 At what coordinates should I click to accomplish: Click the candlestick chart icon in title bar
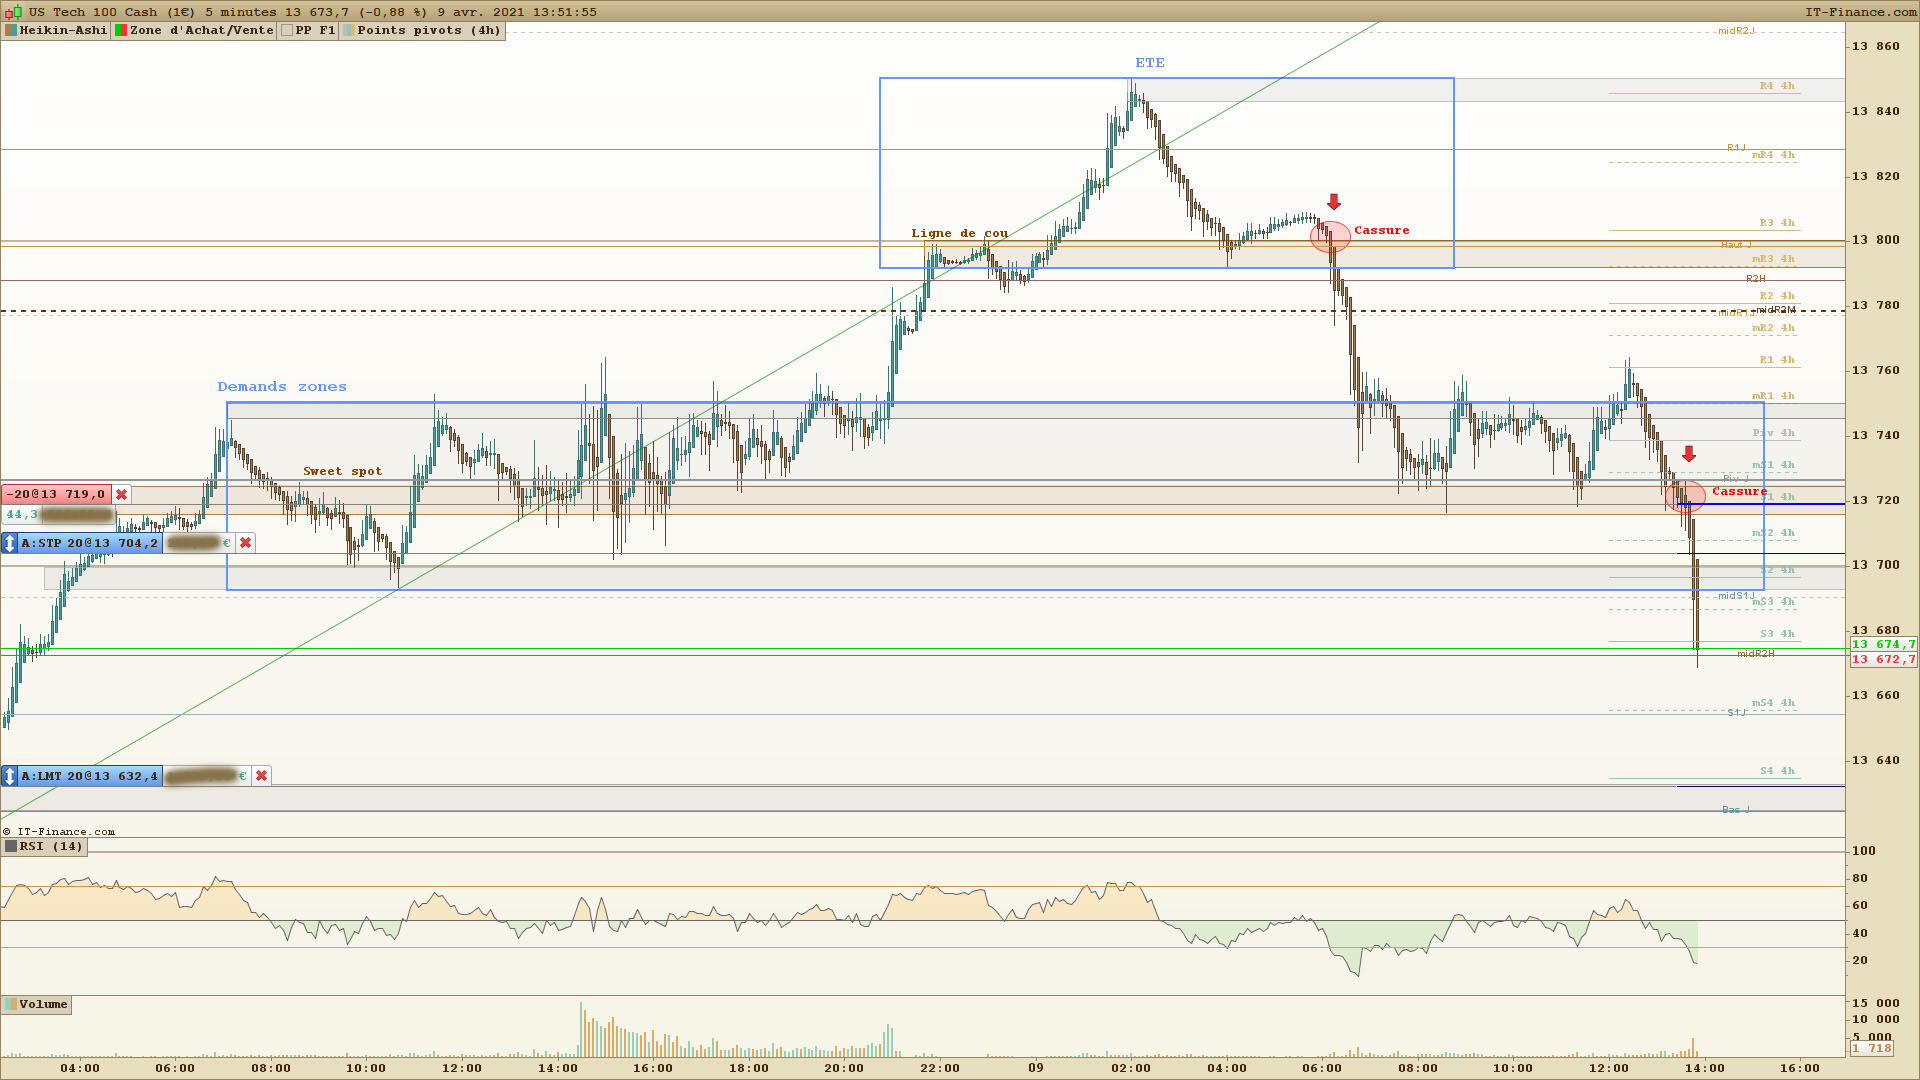point(13,12)
